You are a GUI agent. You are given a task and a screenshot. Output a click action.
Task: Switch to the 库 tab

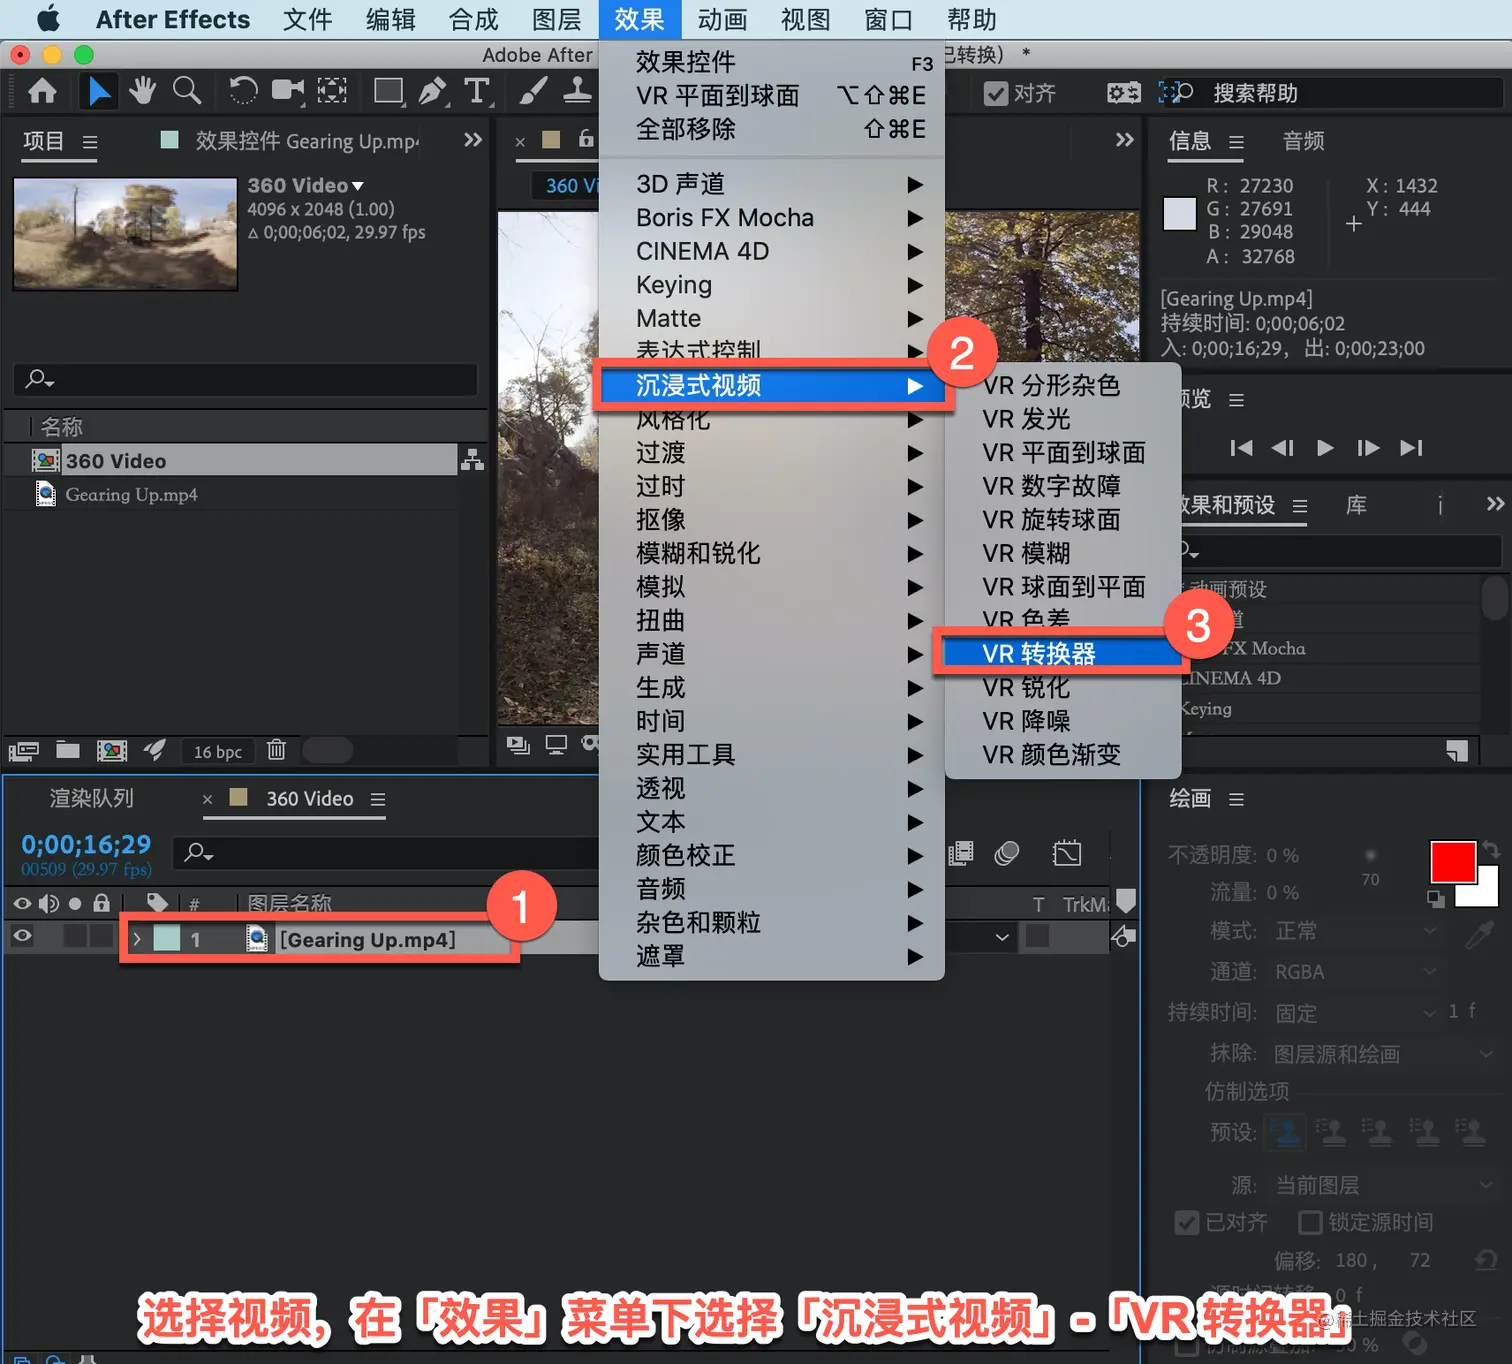click(1356, 505)
